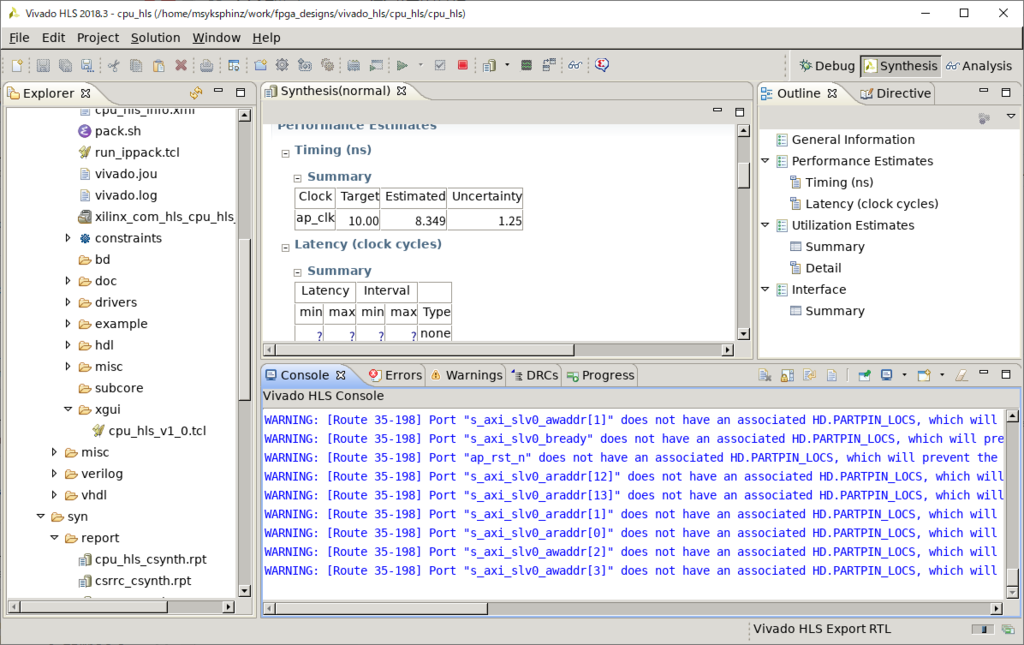The width and height of the screenshot is (1024, 645).
Task: Click the Save icon in the toolbar
Action: (43, 65)
